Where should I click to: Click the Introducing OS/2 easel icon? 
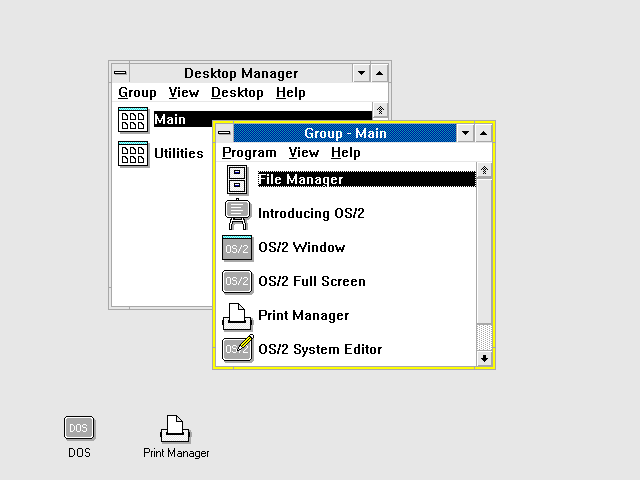(237, 214)
